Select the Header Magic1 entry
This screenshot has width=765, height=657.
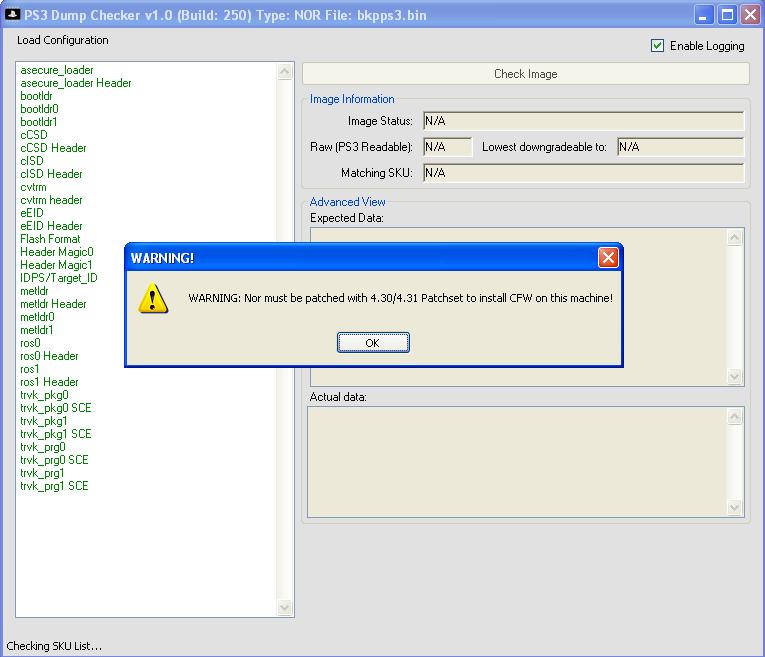point(56,265)
